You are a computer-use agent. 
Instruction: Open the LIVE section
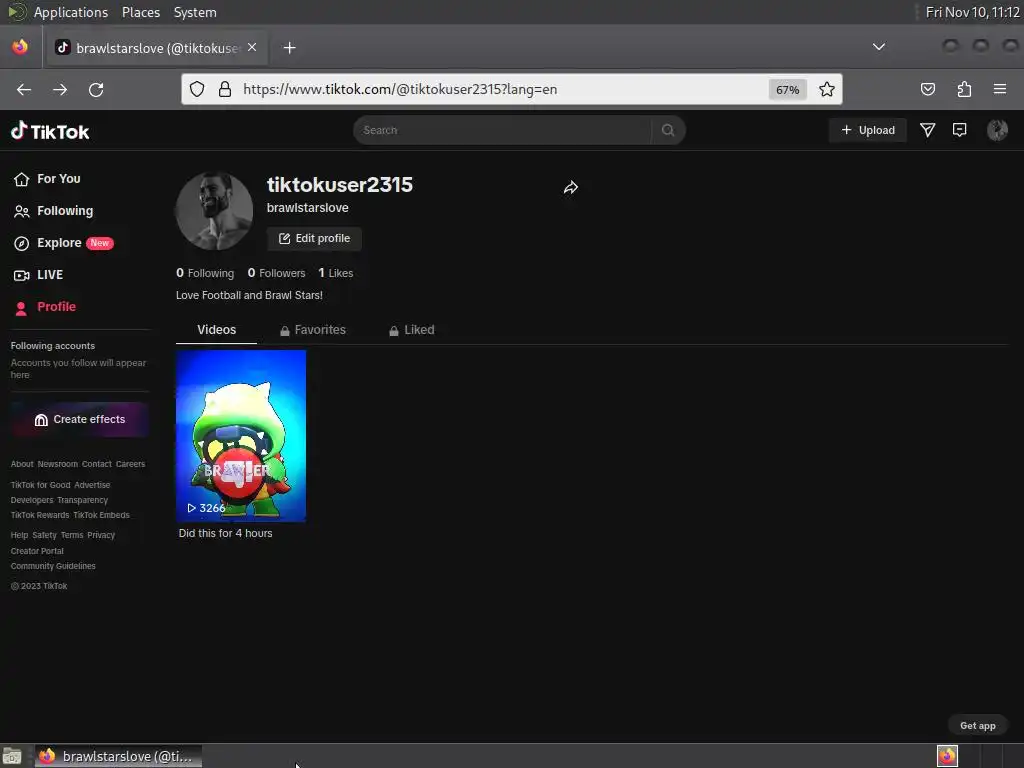coord(39,275)
